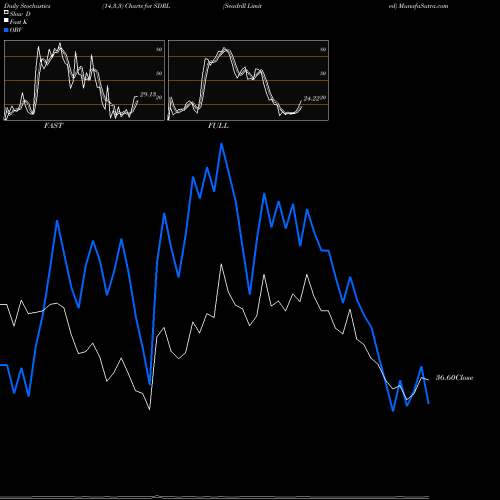This screenshot has height=500, width=500.
Task: Click the blue OBV legend swatch
Action: pyautogui.click(x=6, y=30)
